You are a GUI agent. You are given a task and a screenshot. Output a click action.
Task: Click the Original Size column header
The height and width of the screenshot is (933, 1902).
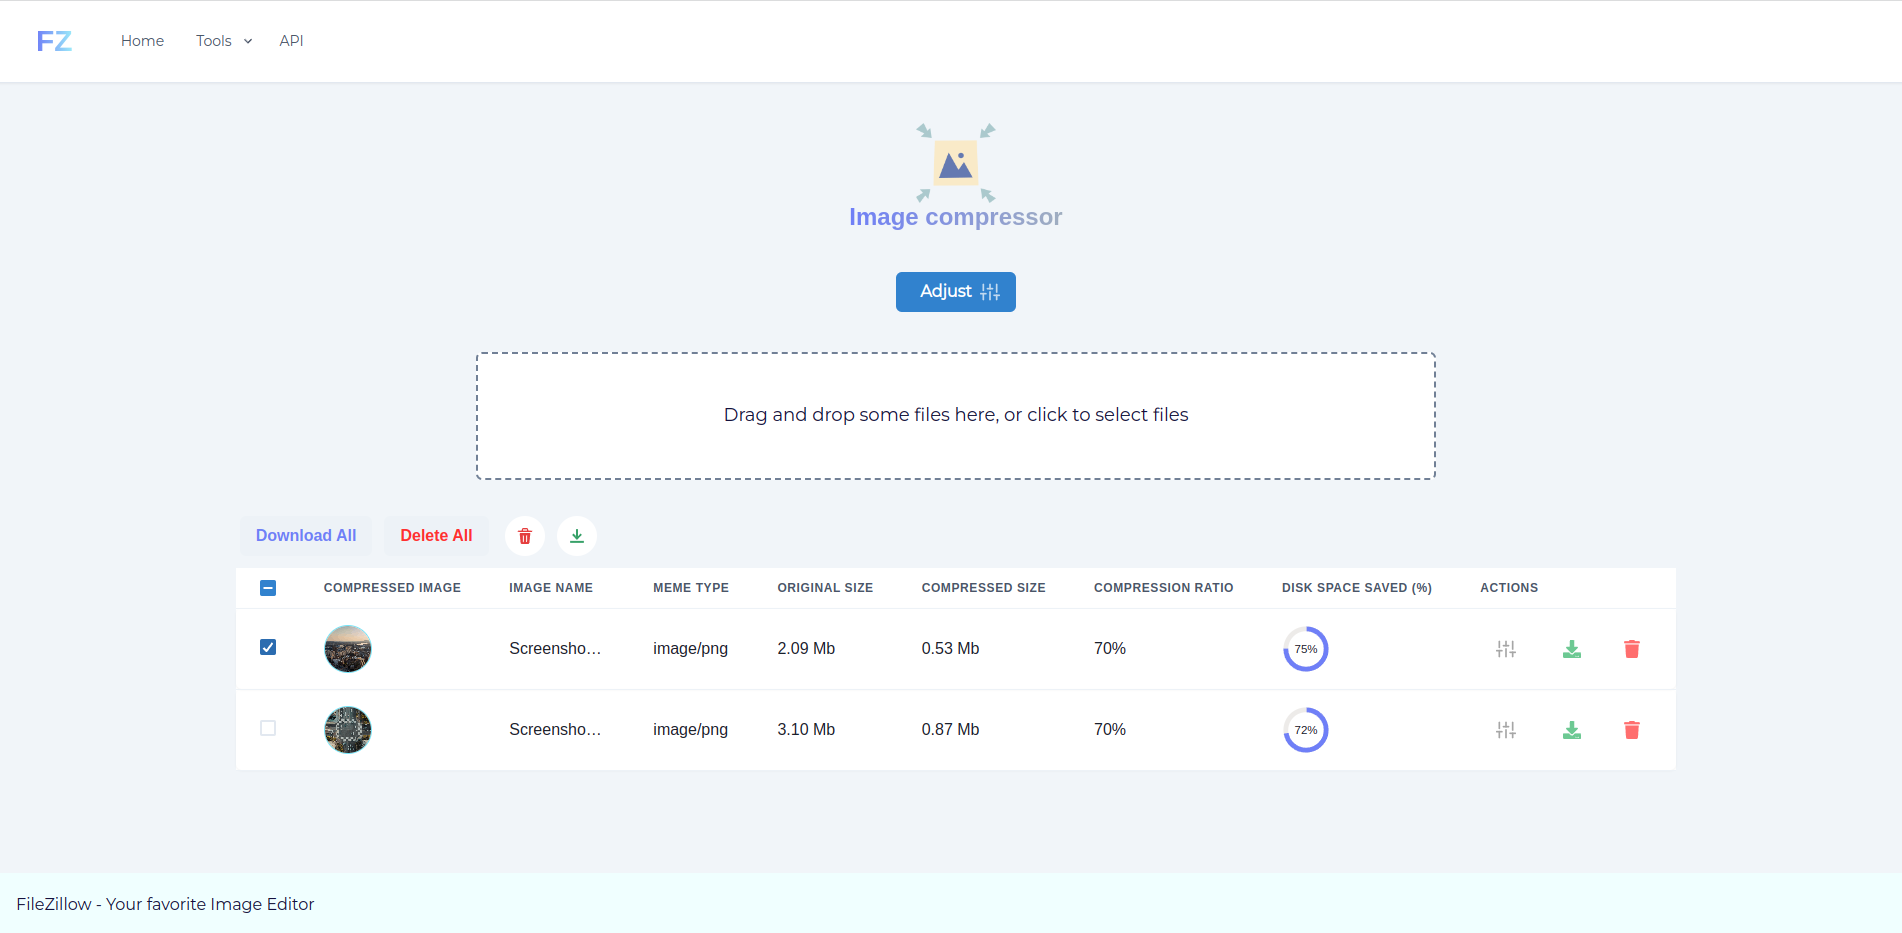pos(825,588)
